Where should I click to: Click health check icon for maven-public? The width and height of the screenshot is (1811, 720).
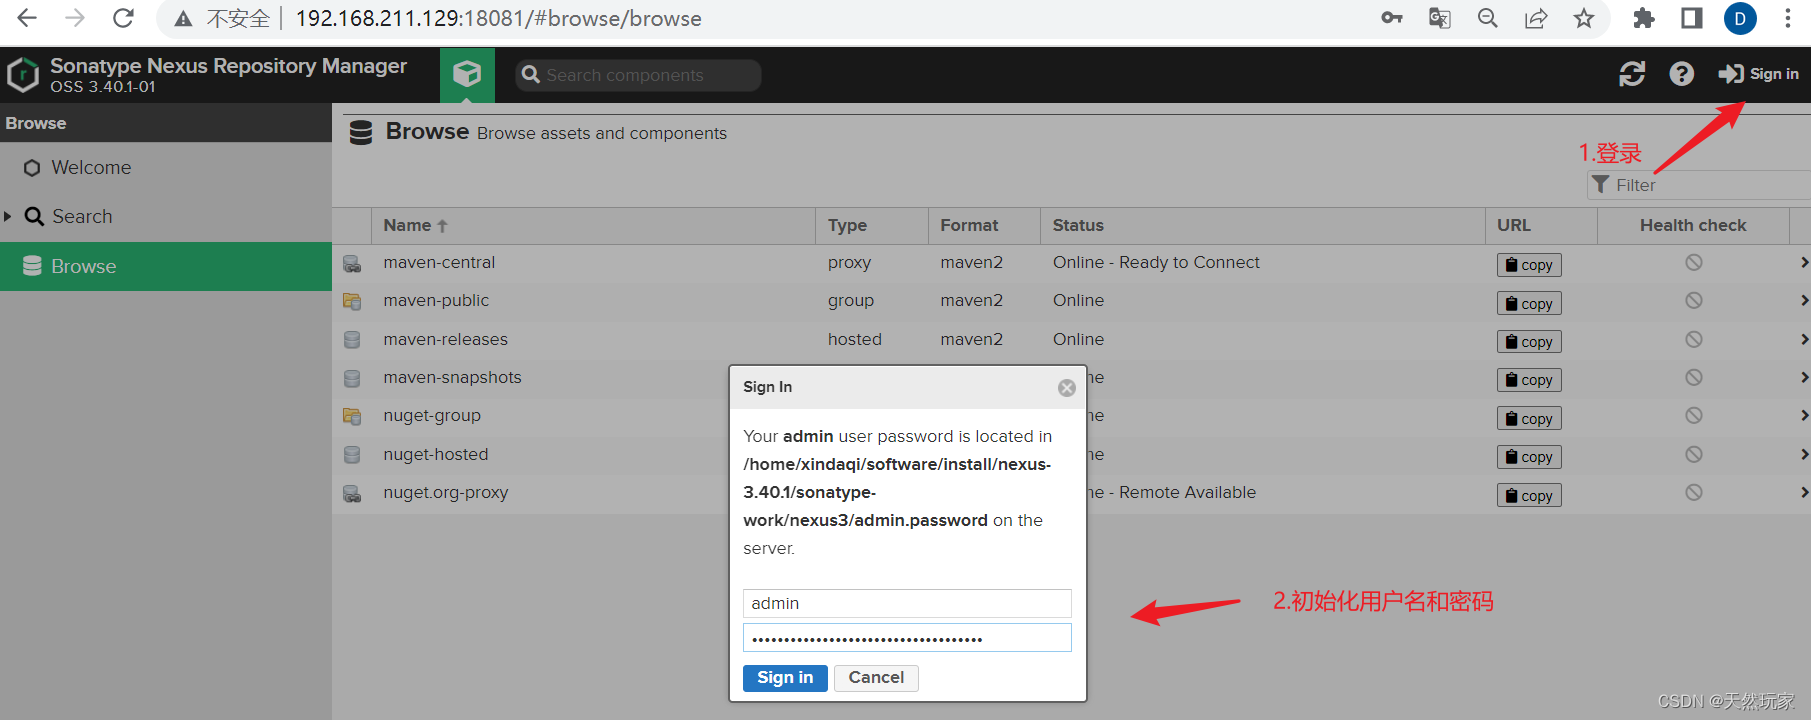[x=1693, y=300]
